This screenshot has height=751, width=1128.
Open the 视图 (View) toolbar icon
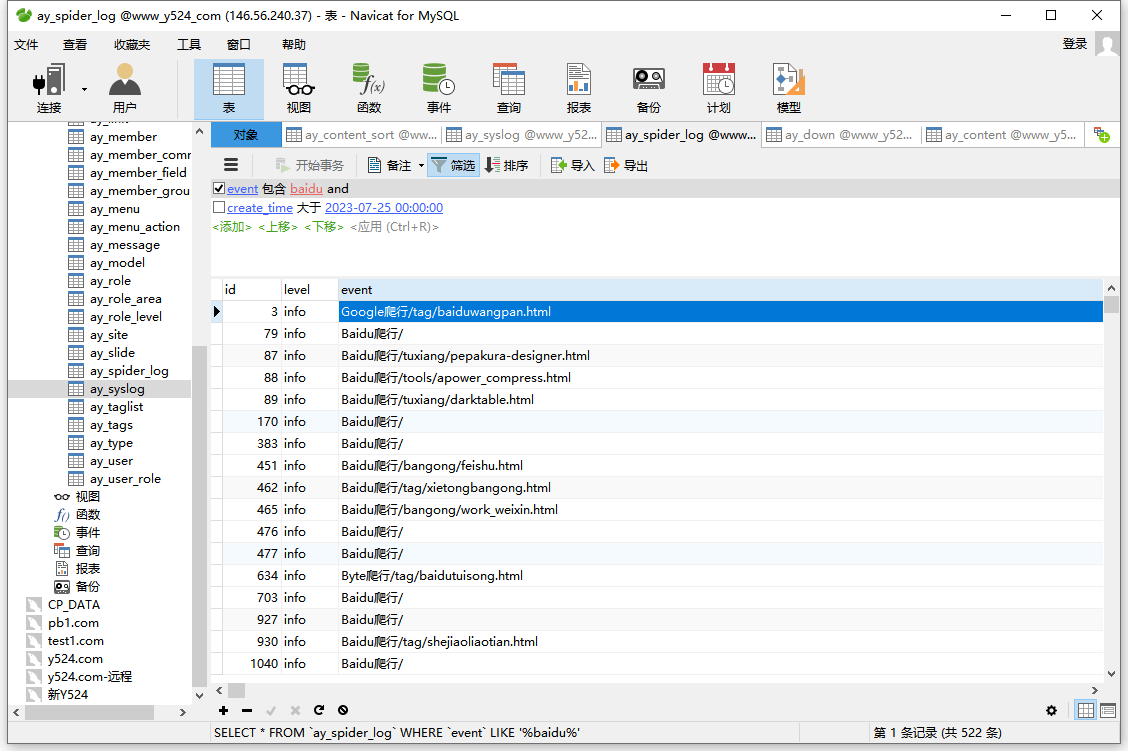[x=299, y=88]
